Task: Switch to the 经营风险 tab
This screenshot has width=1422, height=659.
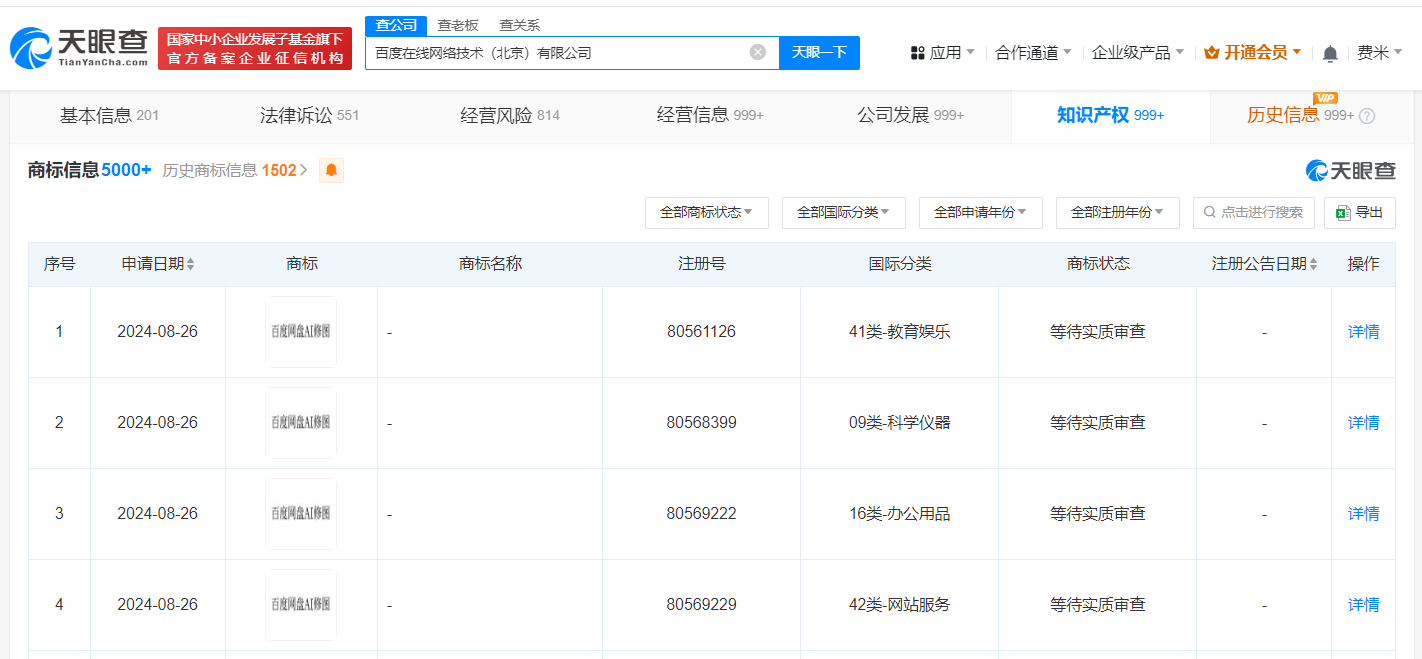Action: coord(510,115)
